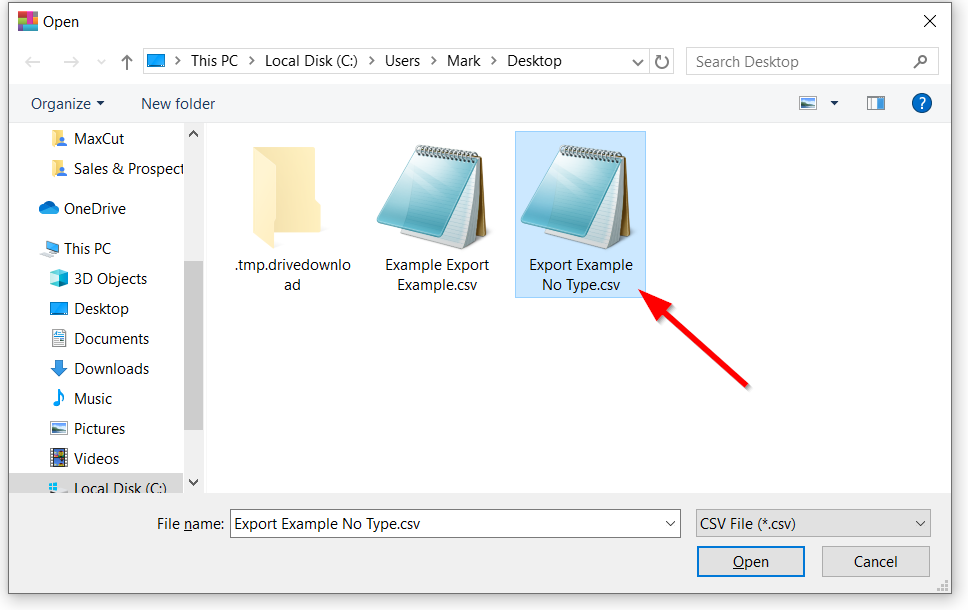Select OneDrive in the navigation pane
Viewport: 968px width, 610px height.
click(x=82, y=209)
